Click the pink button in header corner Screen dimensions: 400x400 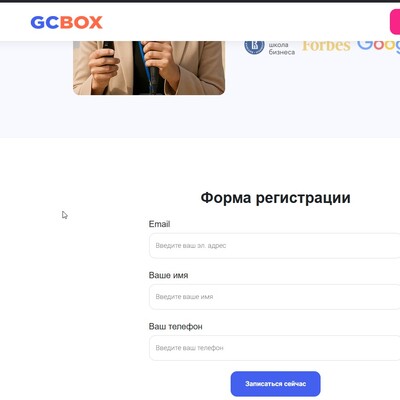(x=395, y=22)
